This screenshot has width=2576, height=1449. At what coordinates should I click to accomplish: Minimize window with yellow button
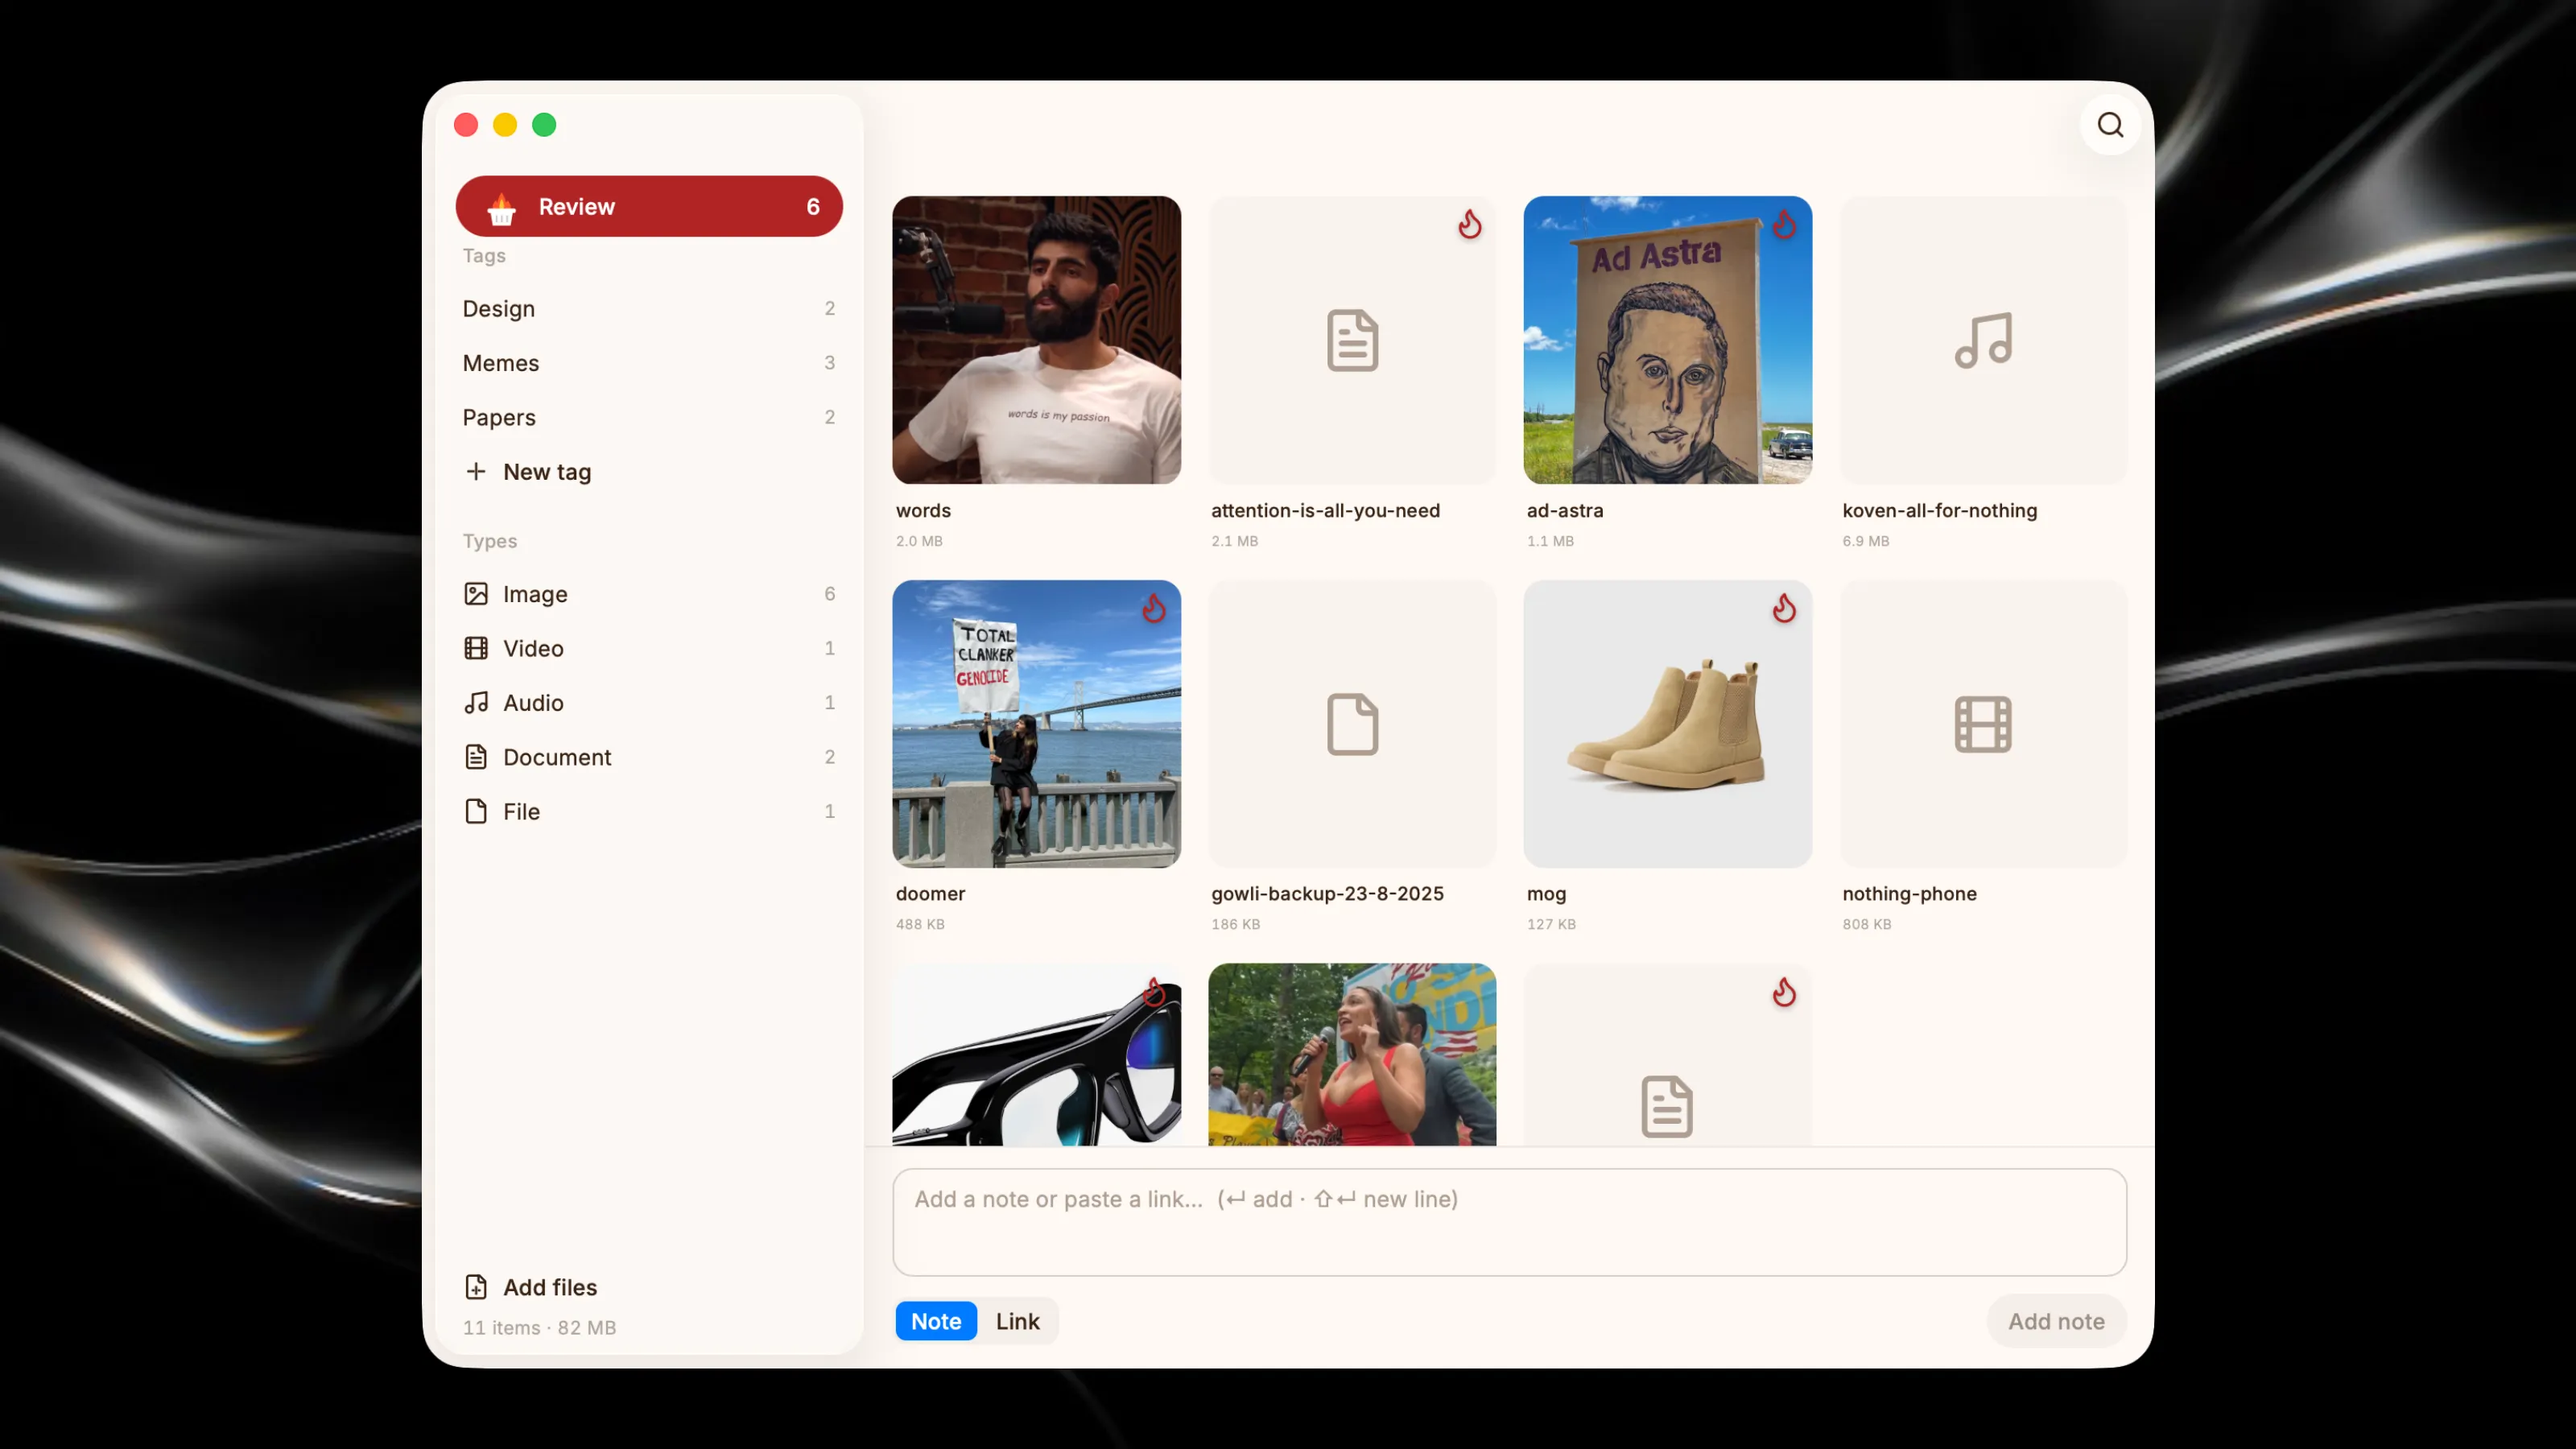pos(505,125)
